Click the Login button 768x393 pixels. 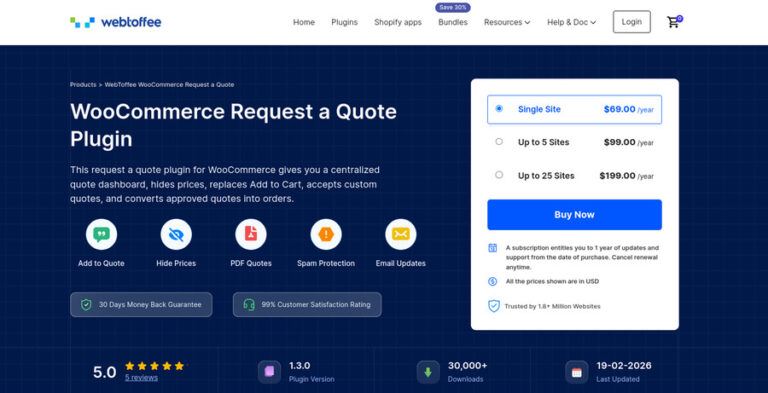point(631,22)
